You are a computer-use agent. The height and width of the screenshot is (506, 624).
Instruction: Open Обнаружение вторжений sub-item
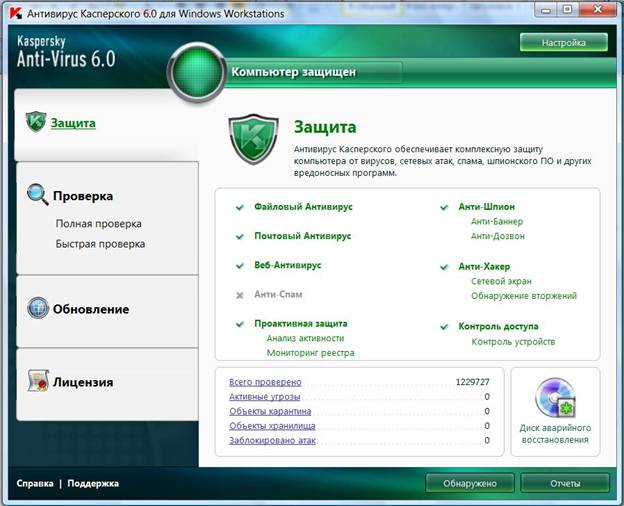pyautogui.click(x=524, y=296)
